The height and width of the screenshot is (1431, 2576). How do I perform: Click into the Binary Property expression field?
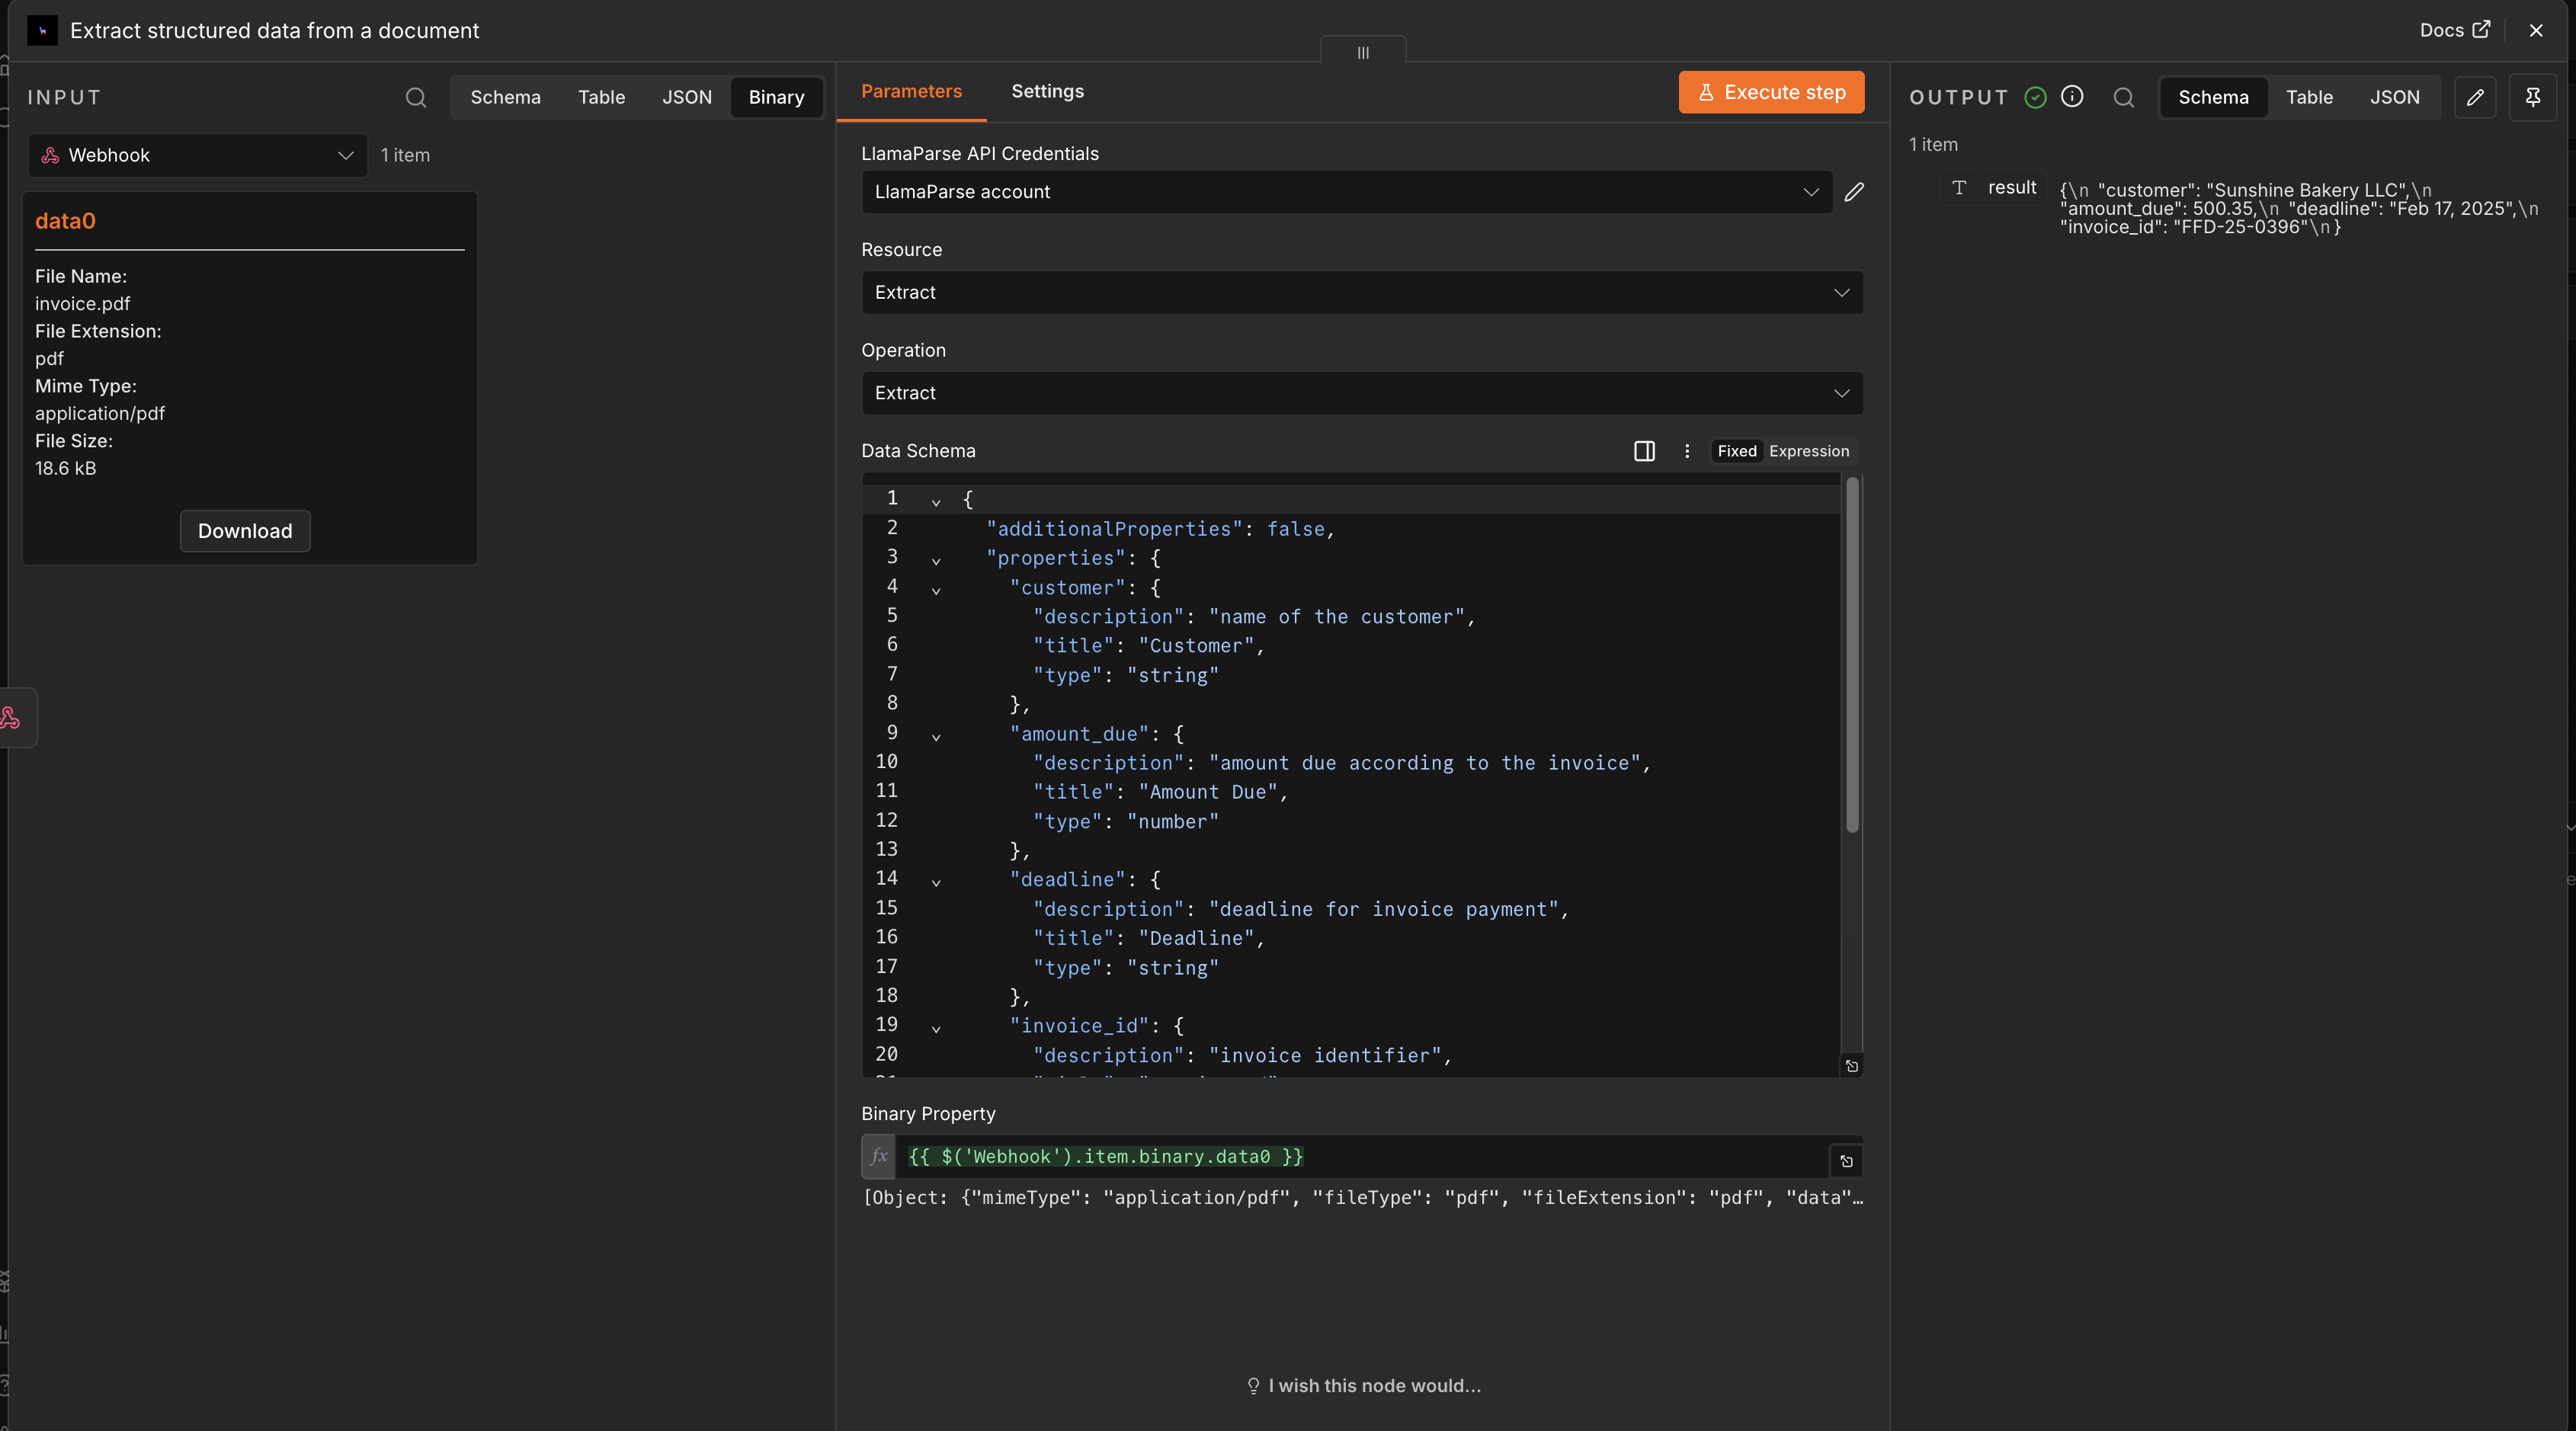click(x=1362, y=1156)
